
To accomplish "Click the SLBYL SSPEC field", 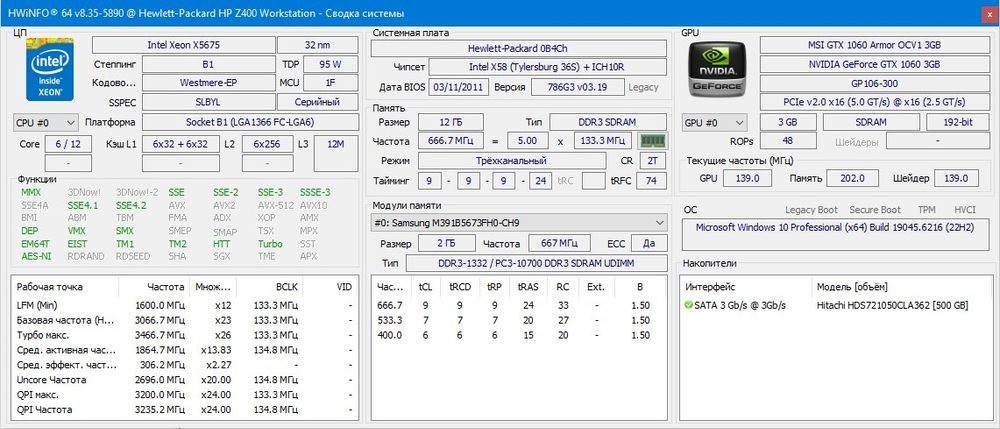I will pos(208,102).
